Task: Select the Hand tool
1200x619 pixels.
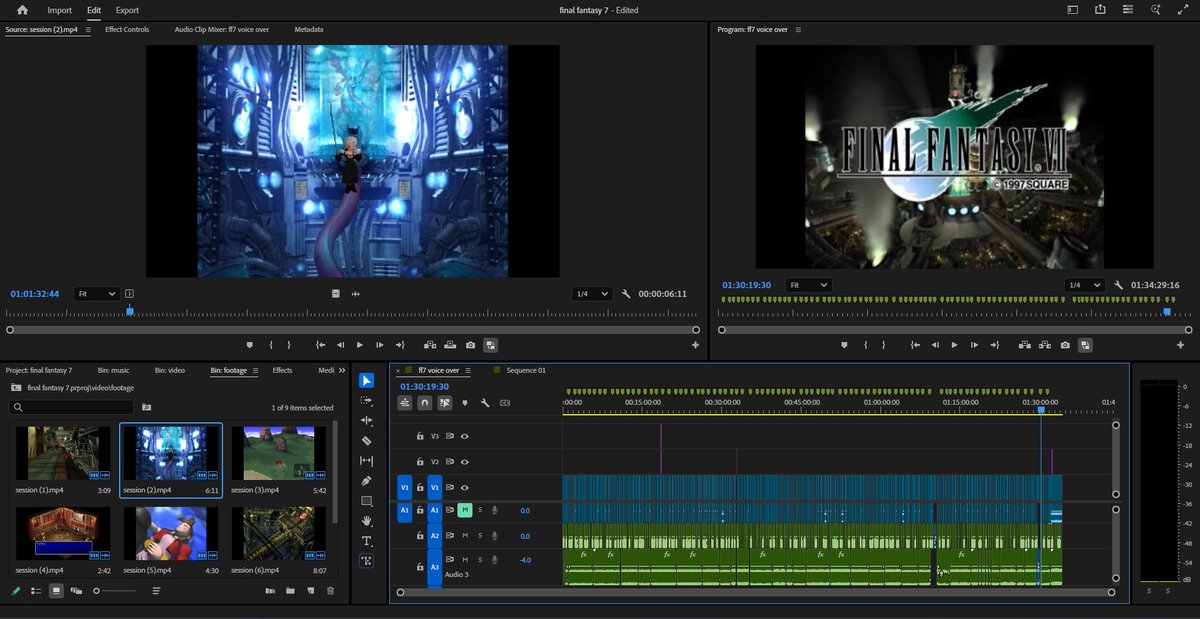Action: coord(366,521)
